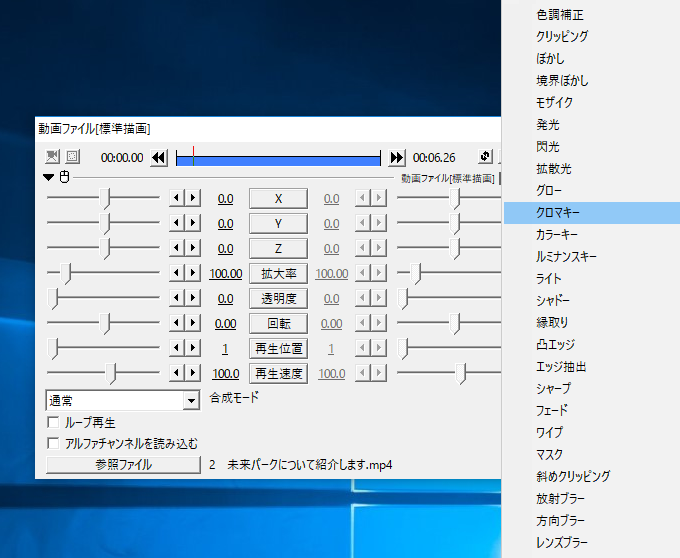The width and height of the screenshot is (680, 558).
Task: Open the 参照ファイル file browser button
Action: [123, 465]
